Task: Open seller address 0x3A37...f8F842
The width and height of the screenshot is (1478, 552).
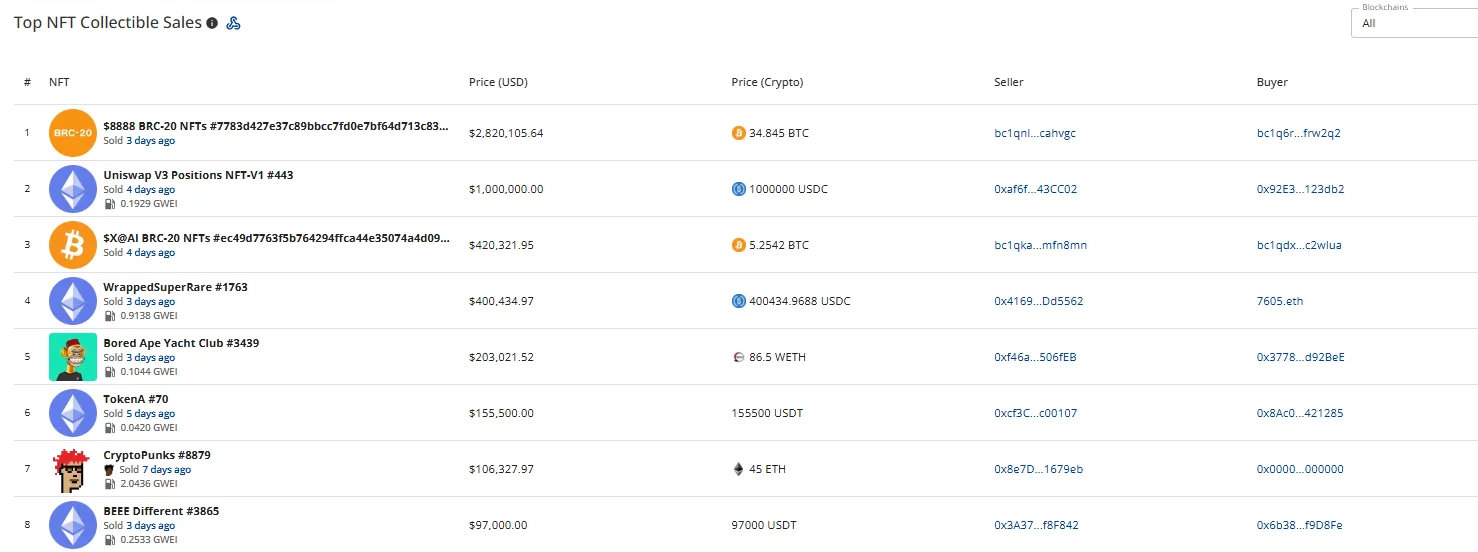Action: [1036, 525]
